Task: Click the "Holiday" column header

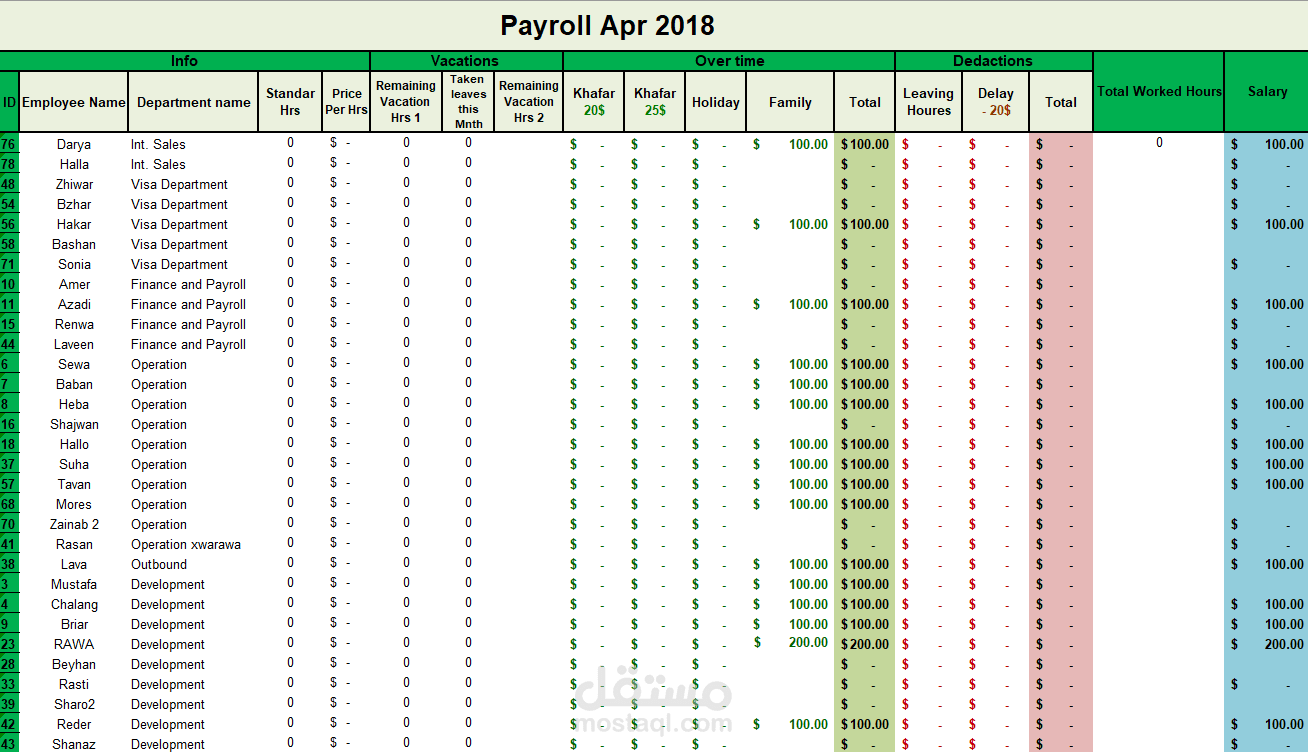Action: [715, 101]
